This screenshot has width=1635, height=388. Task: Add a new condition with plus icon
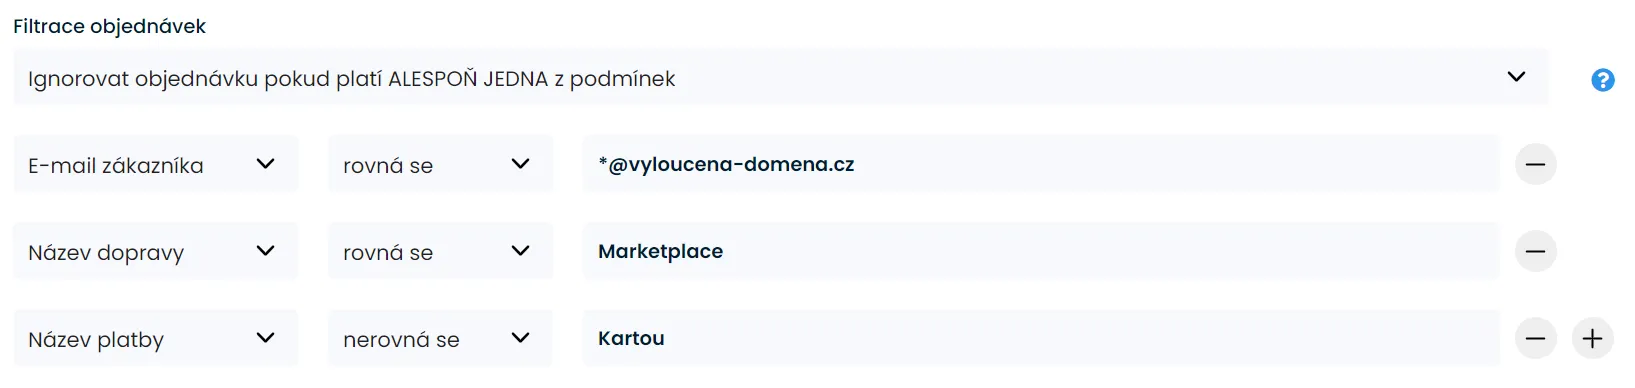tap(1592, 338)
